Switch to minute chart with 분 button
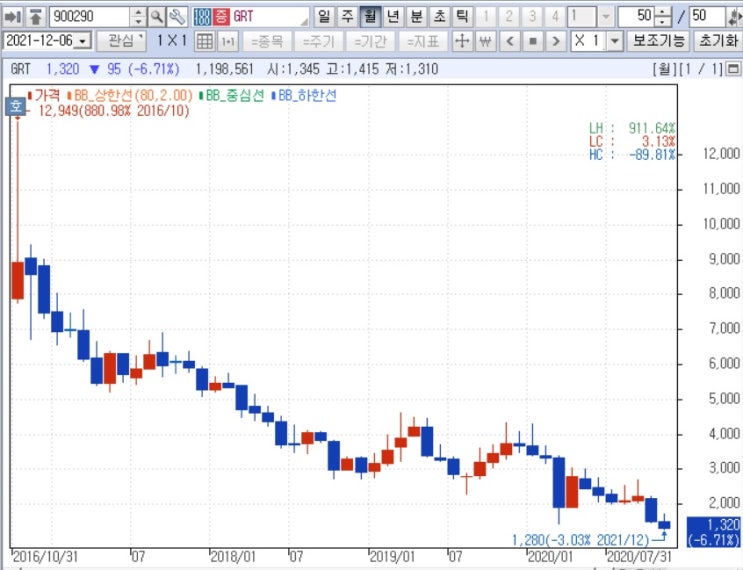 click(417, 17)
